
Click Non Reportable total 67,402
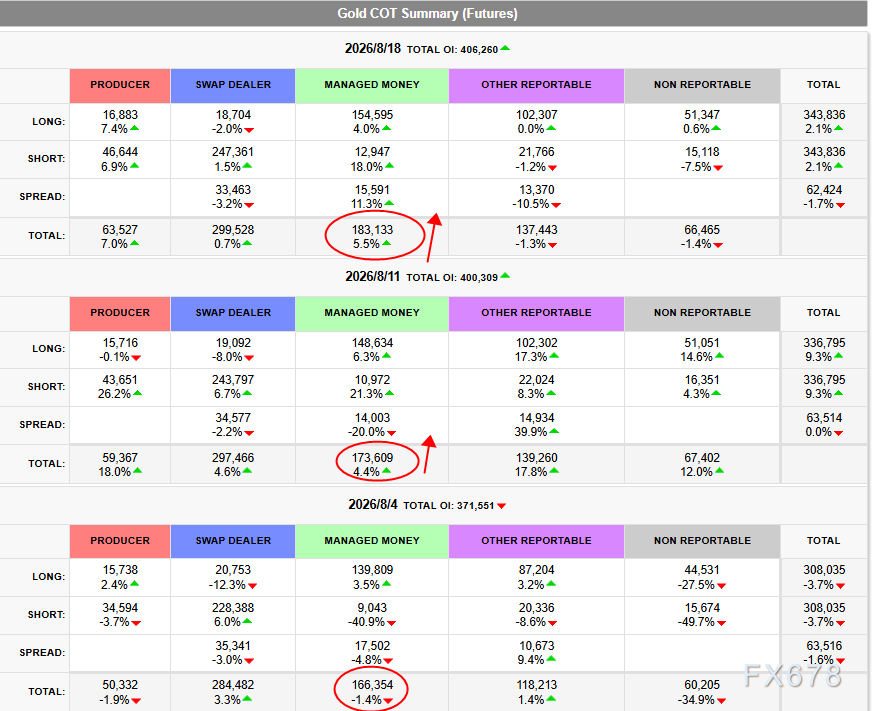[702, 458]
